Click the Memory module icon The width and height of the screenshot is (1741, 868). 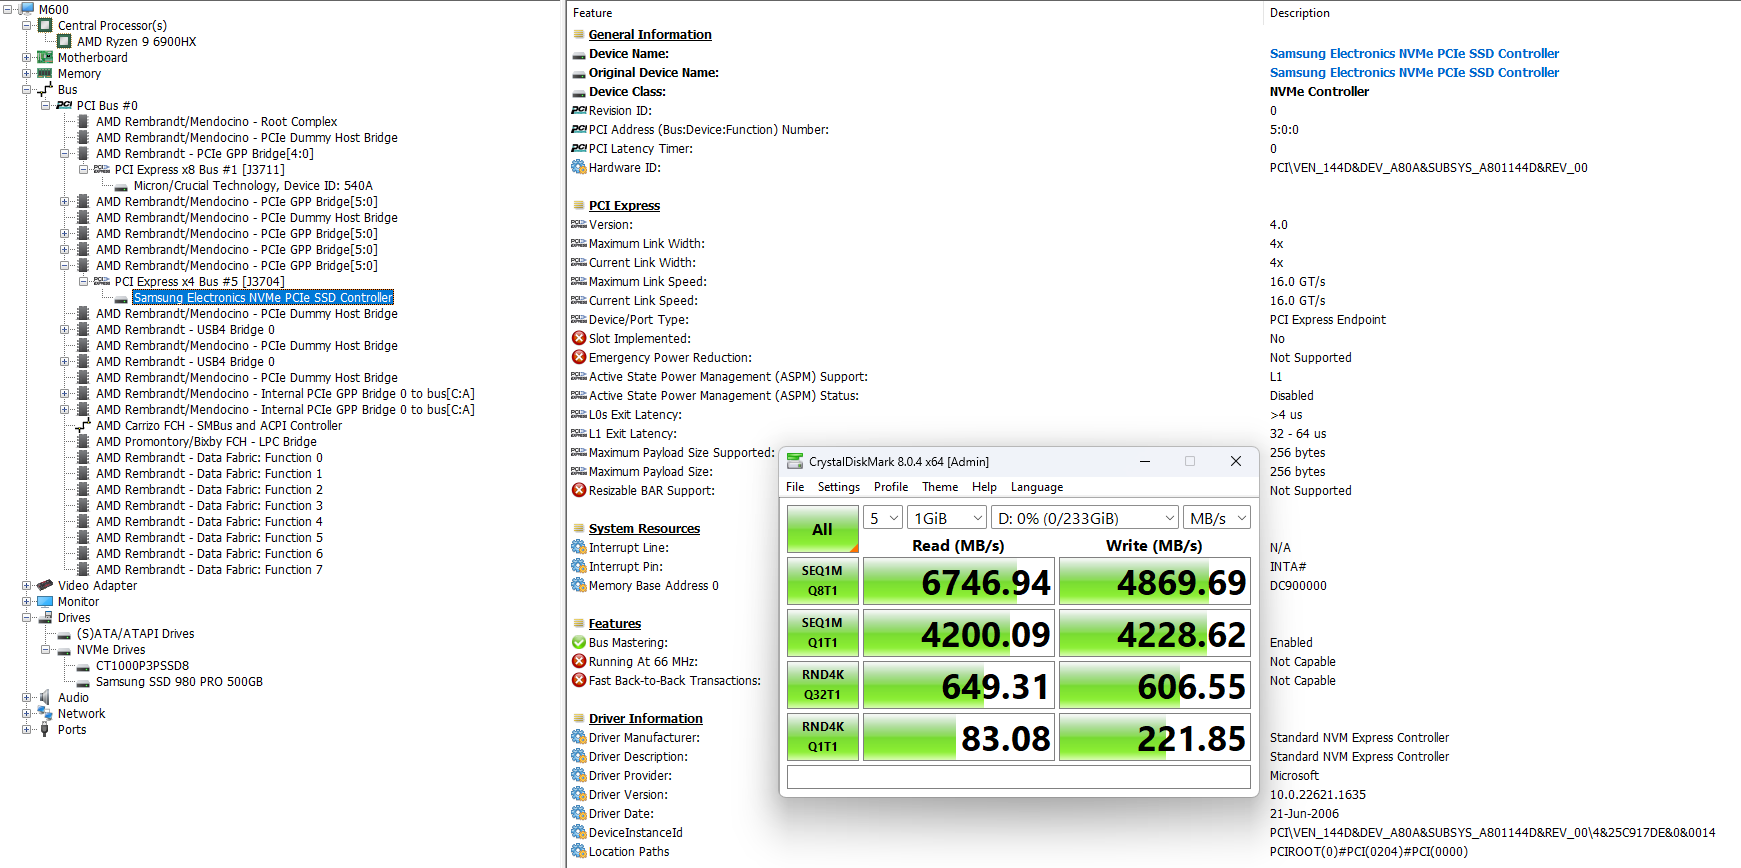[45, 73]
